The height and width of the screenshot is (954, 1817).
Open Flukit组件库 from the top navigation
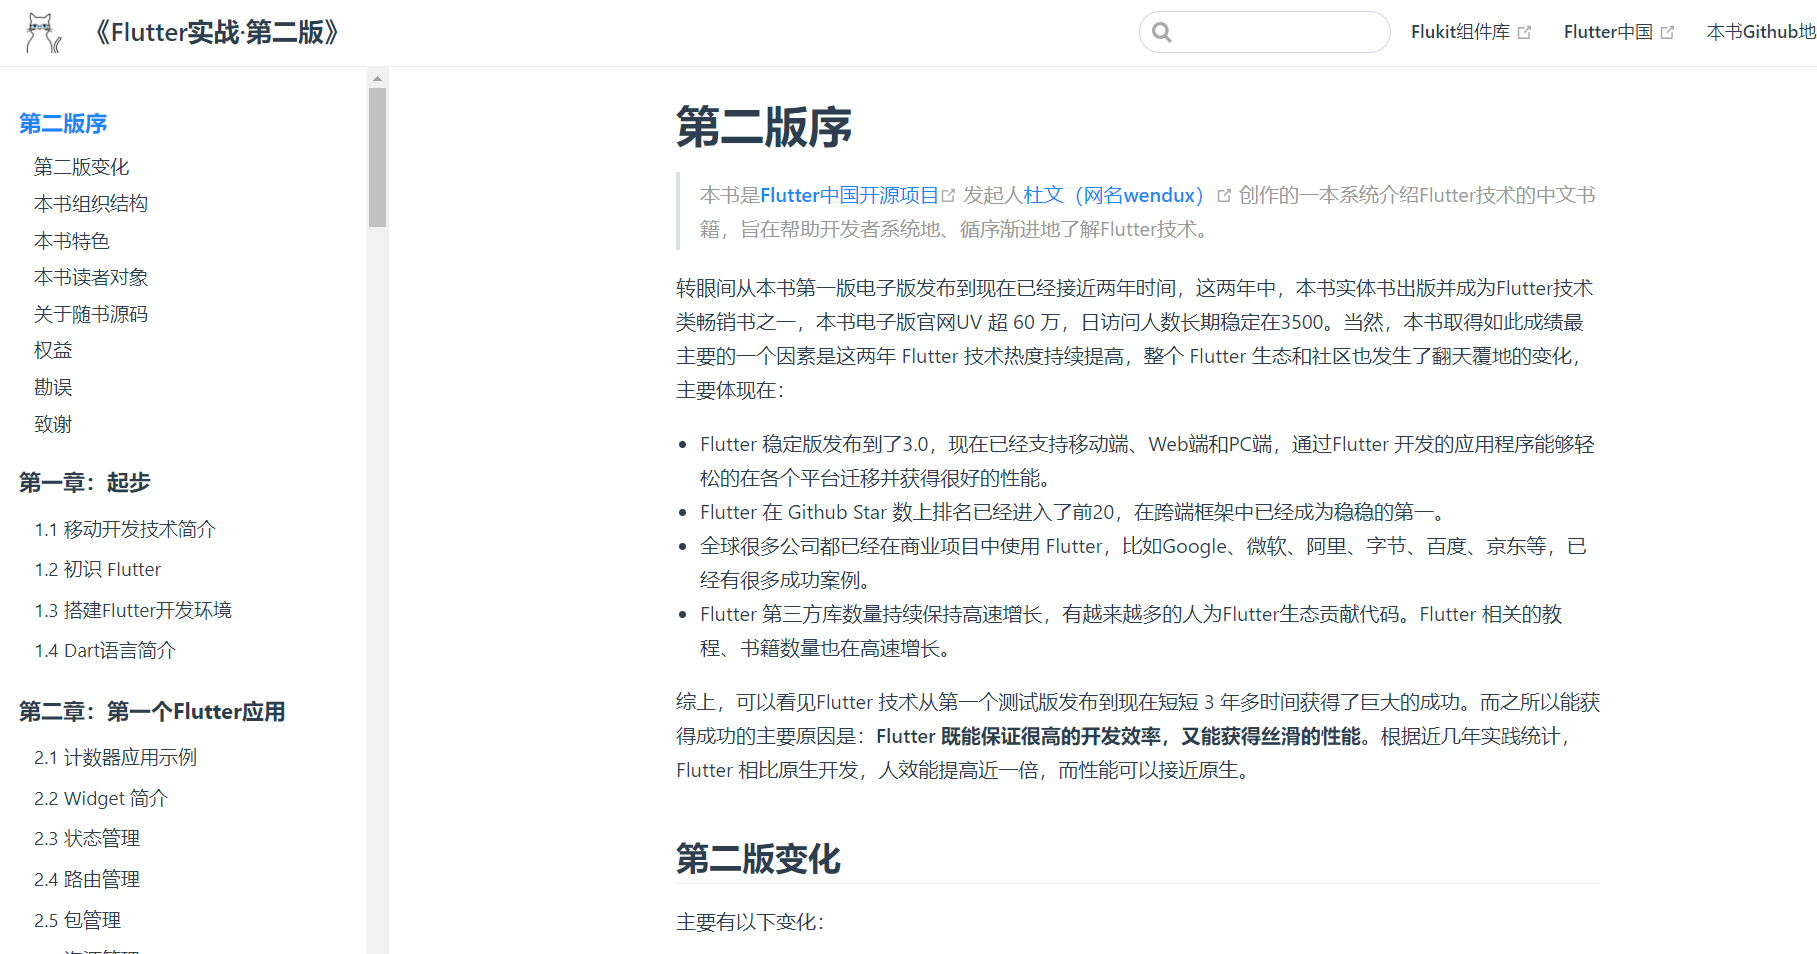(x=1461, y=31)
